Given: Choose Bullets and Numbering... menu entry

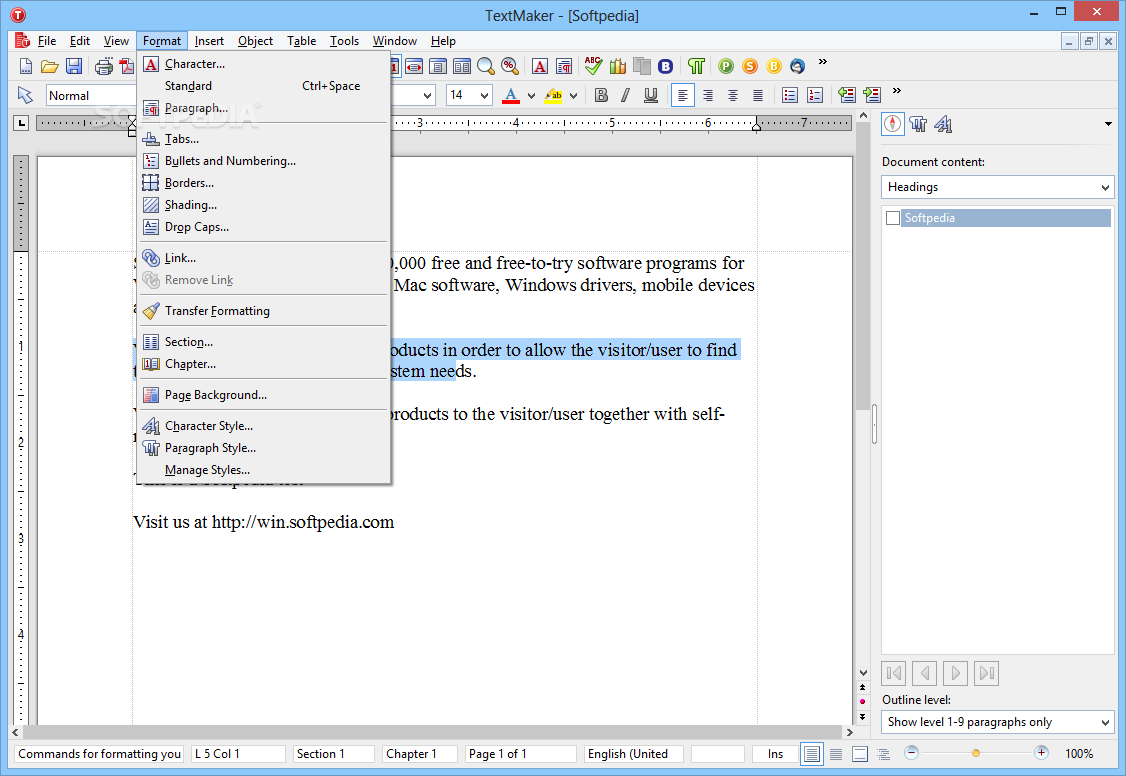Looking at the screenshot, I should click(264, 161).
